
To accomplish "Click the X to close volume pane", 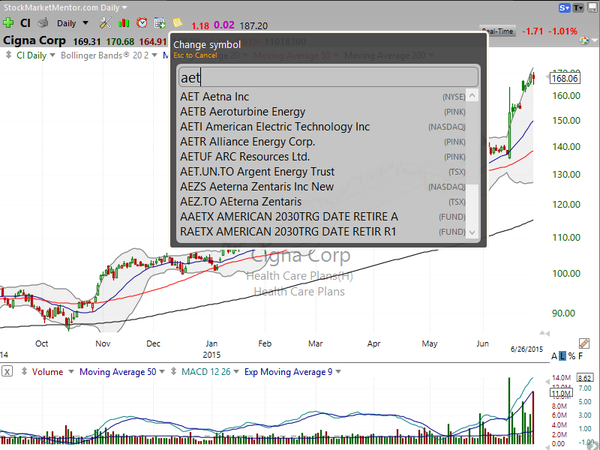I will tap(7, 371).
